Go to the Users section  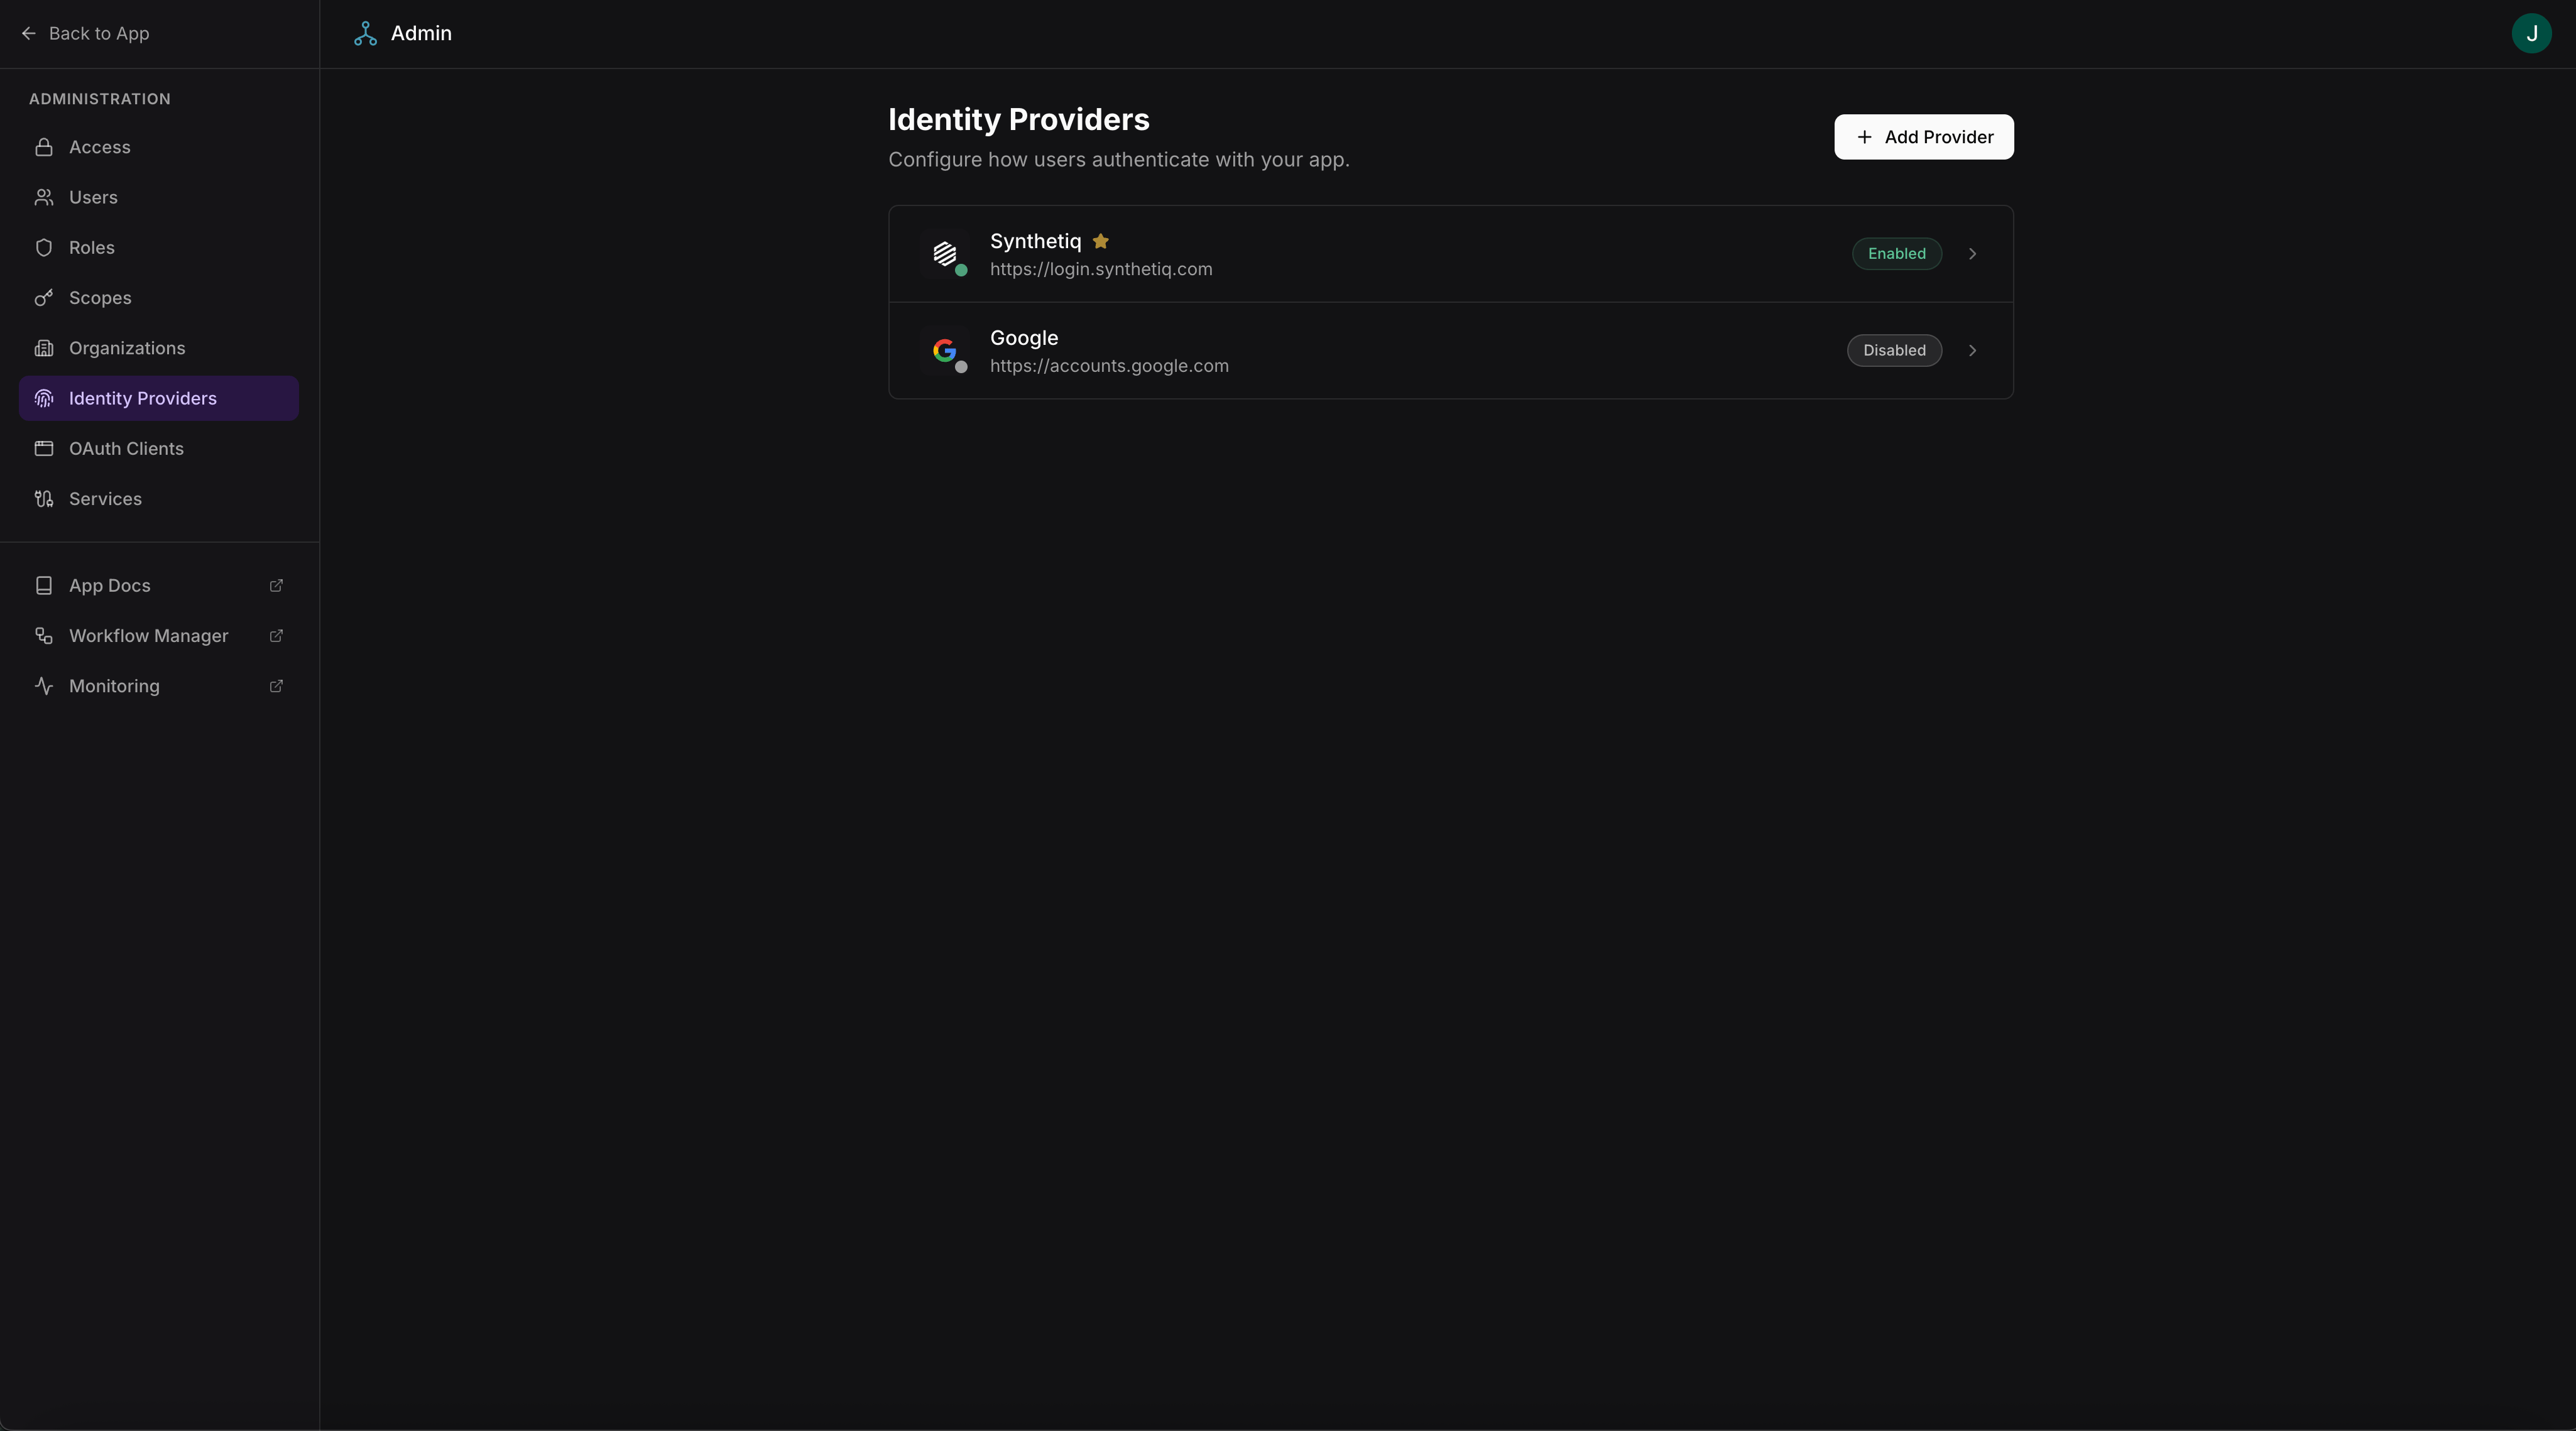pyautogui.click(x=159, y=198)
